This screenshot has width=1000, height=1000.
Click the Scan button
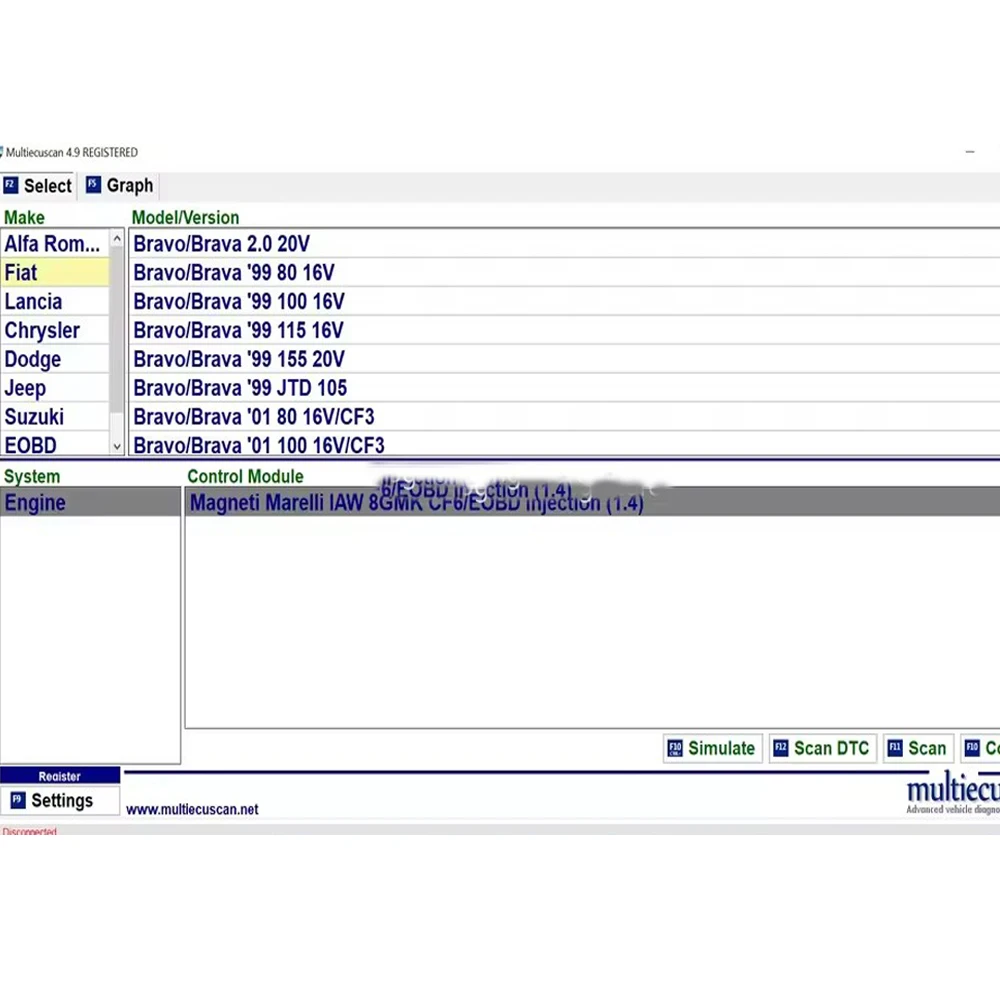click(x=918, y=747)
